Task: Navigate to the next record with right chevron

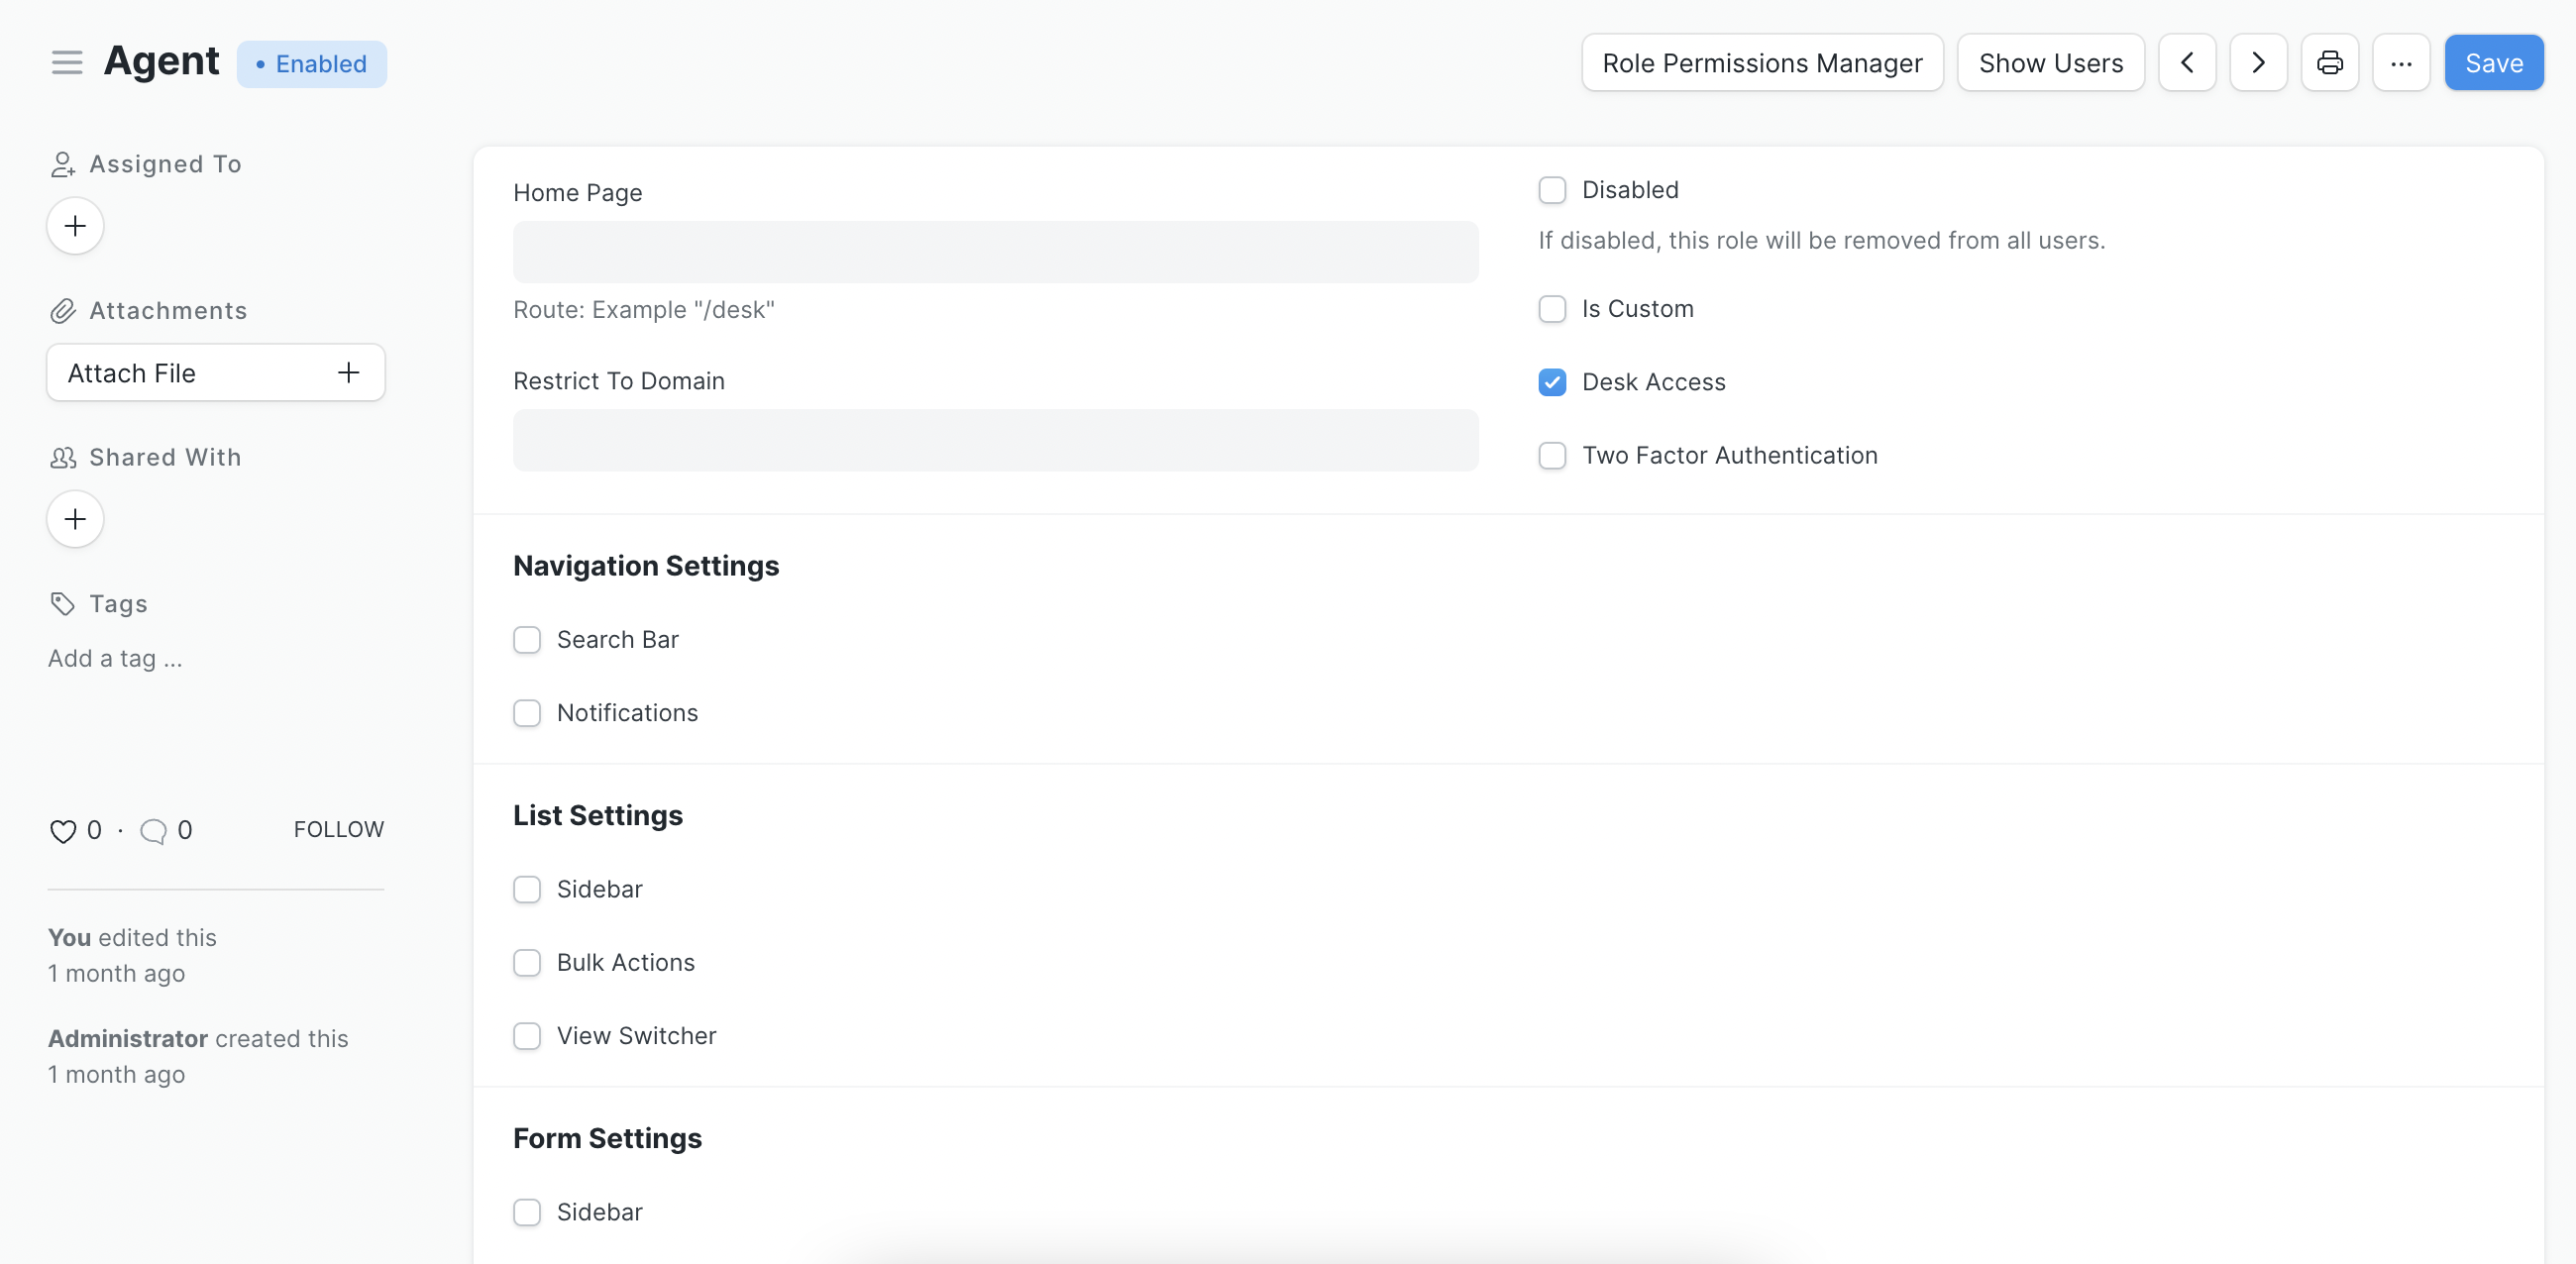Action: 2258,62
